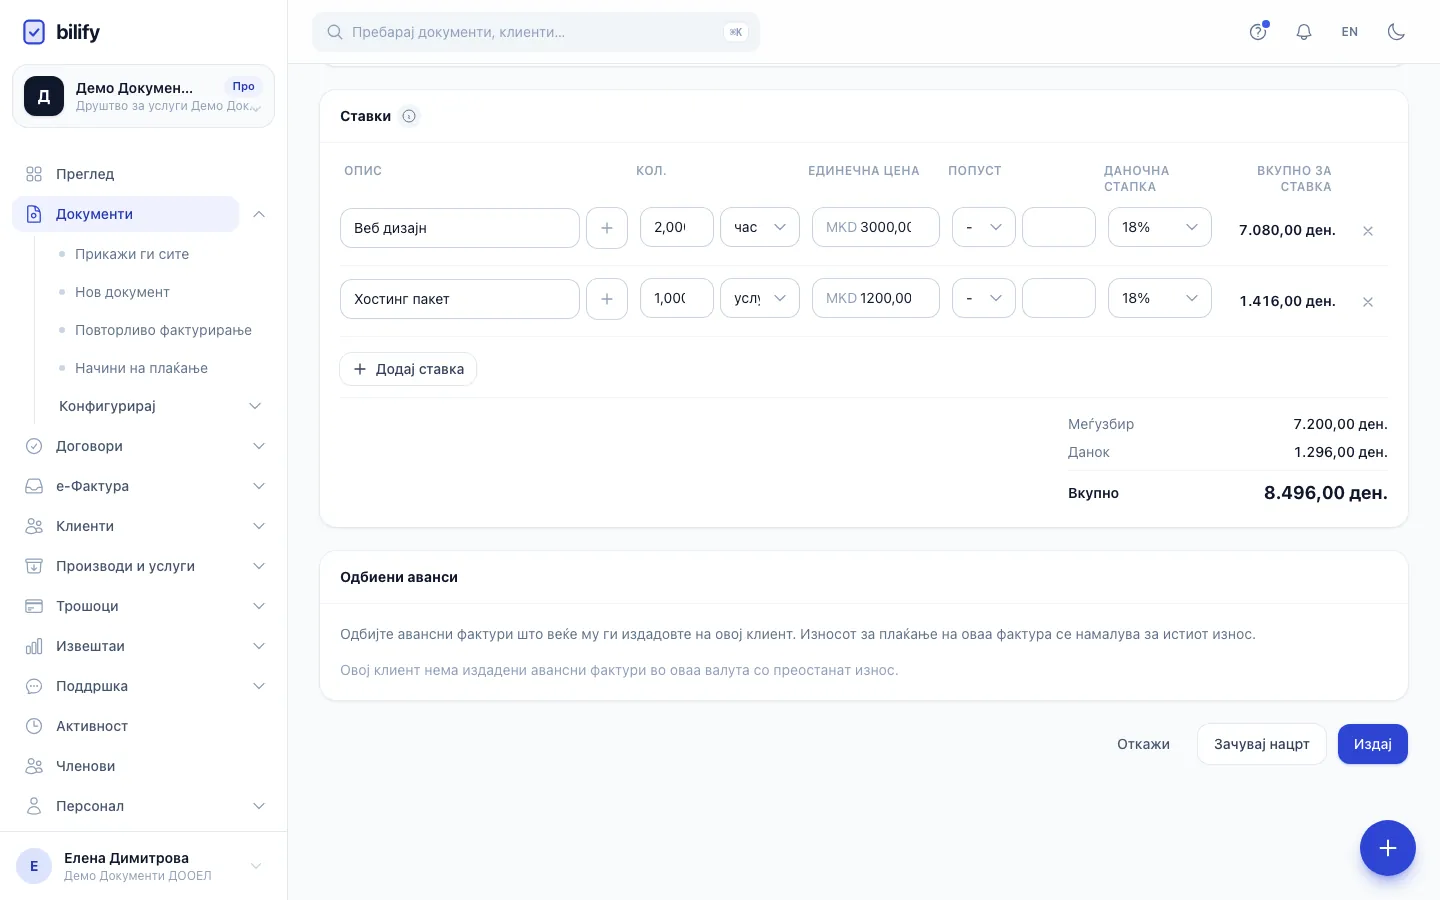Open Начини на плаќање menu item

coord(141,368)
